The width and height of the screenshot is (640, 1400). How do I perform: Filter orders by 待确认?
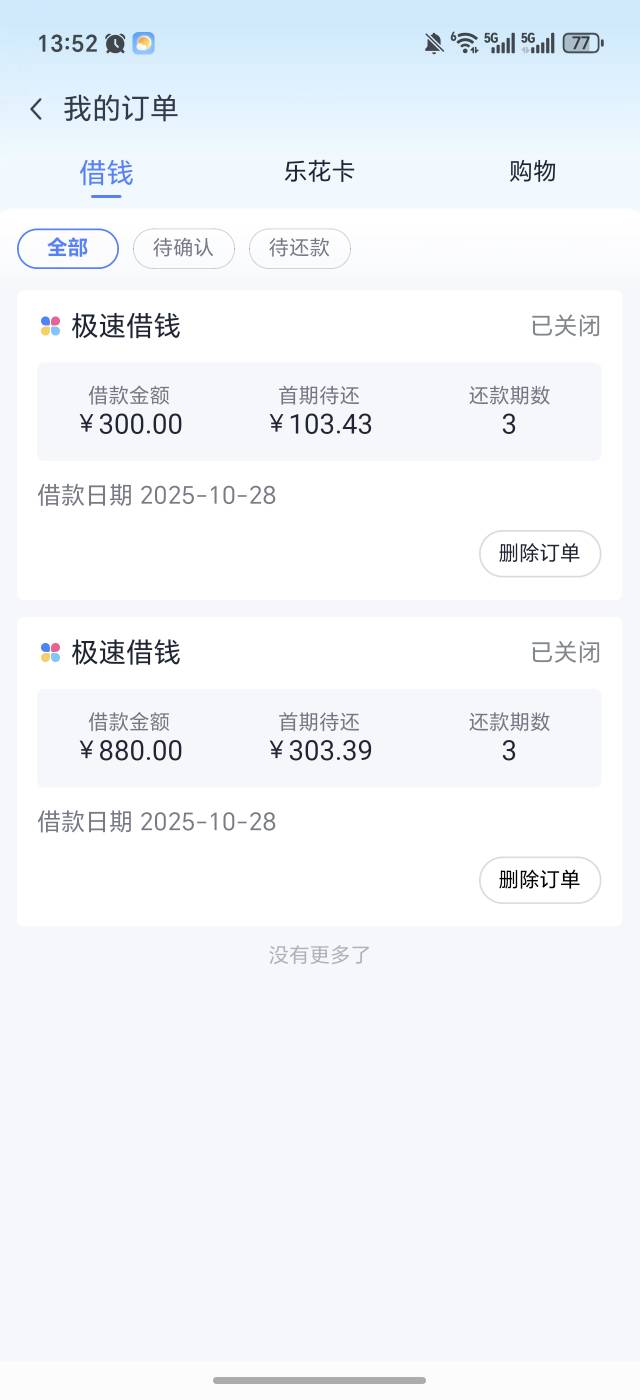pyautogui.click(x=184, y=248)
